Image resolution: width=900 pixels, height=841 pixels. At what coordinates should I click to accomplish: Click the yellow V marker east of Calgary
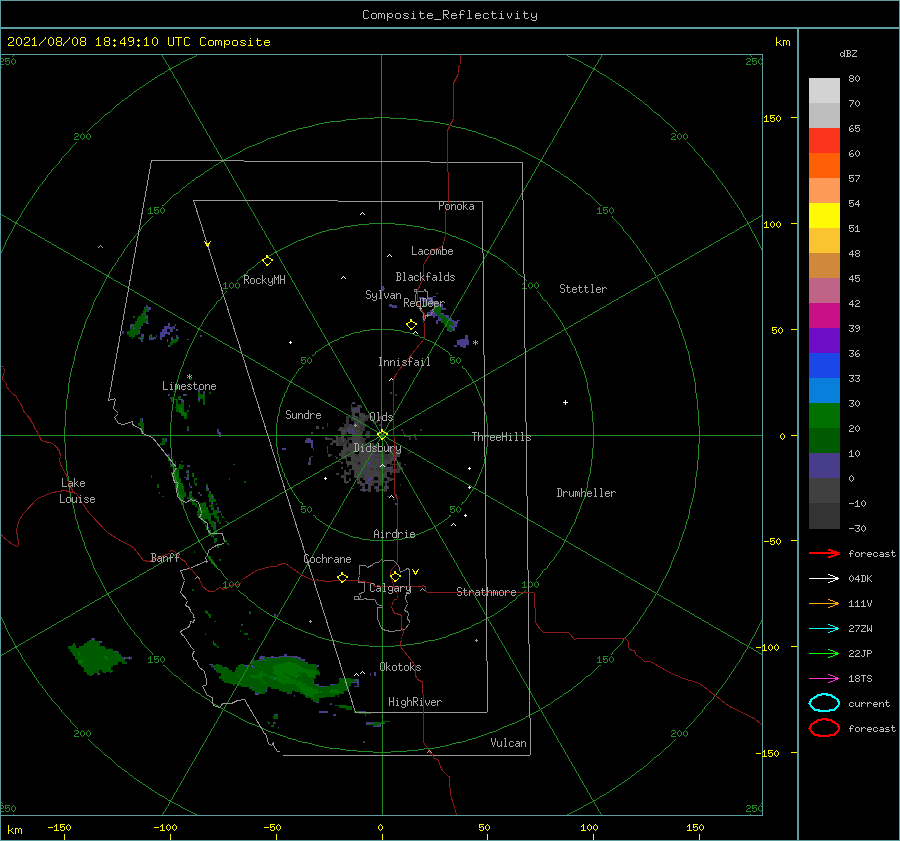point(415,572)
